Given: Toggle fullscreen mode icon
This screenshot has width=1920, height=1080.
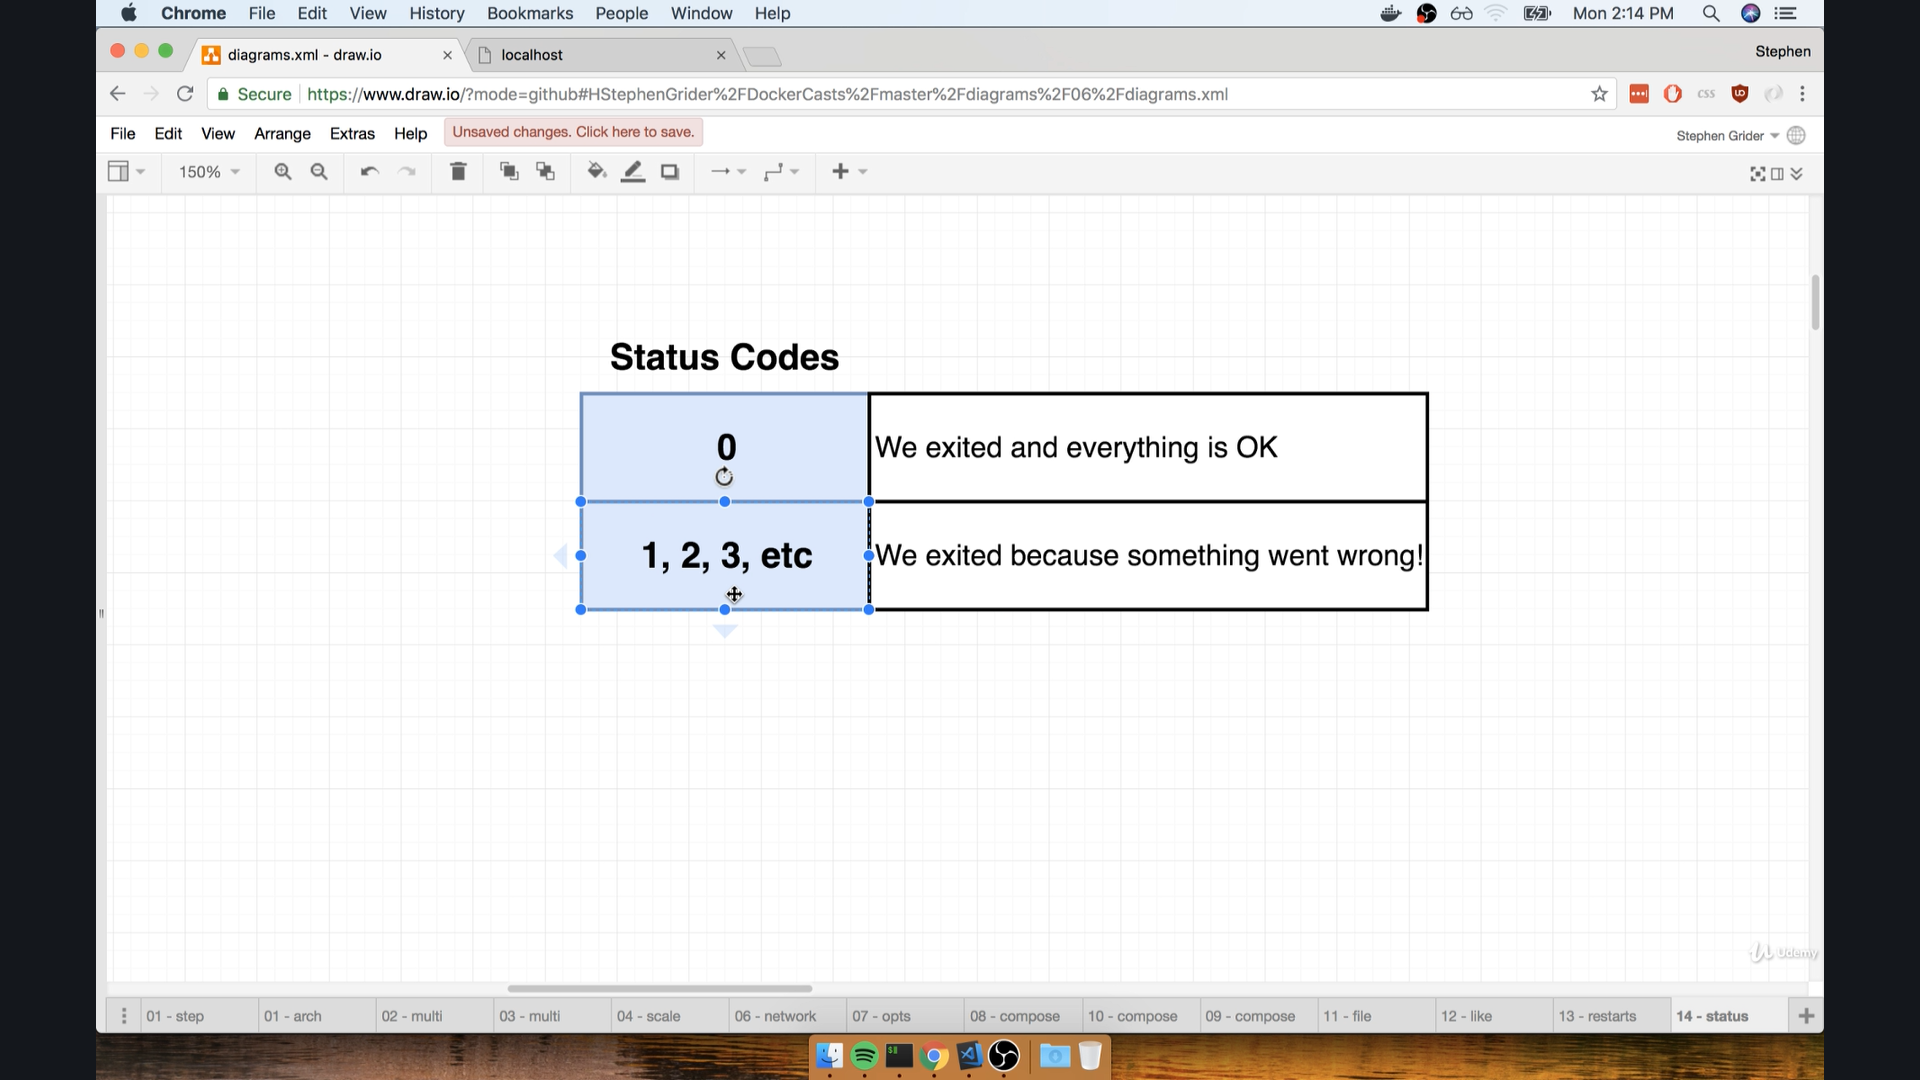Looking at the screenshot, I should [1757, 174].
